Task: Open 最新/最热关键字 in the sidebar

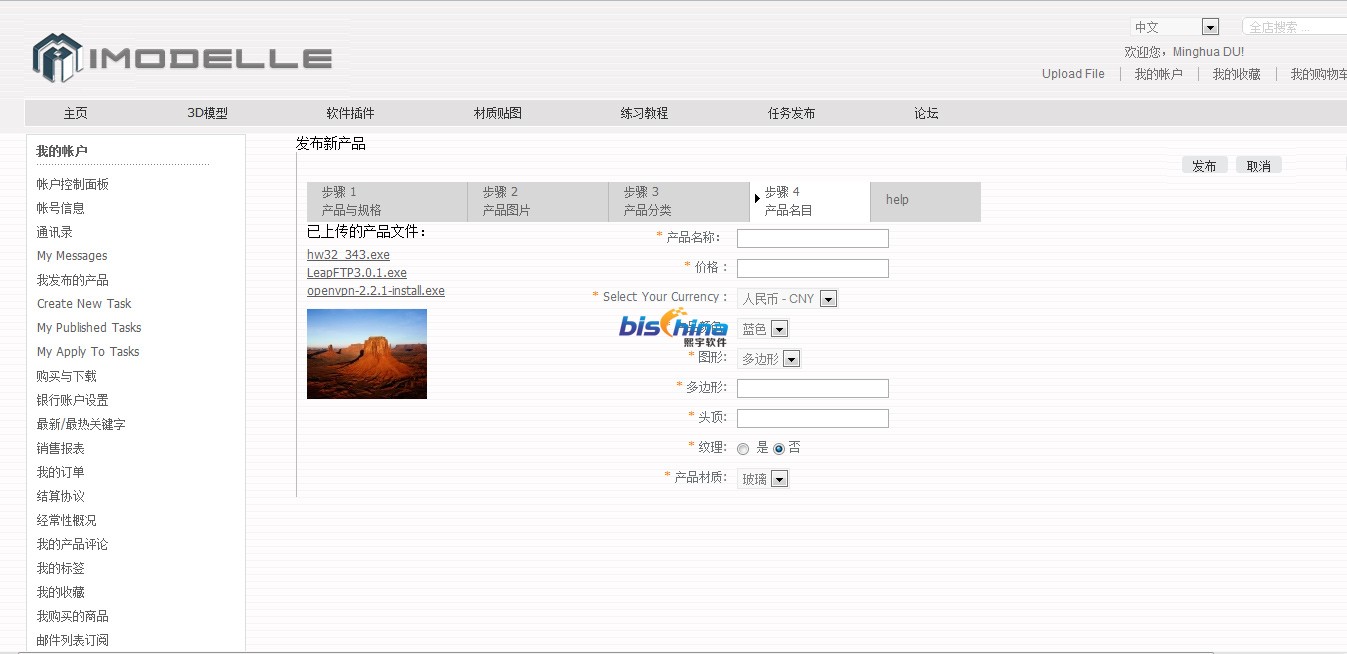Action: click(81, 424)
